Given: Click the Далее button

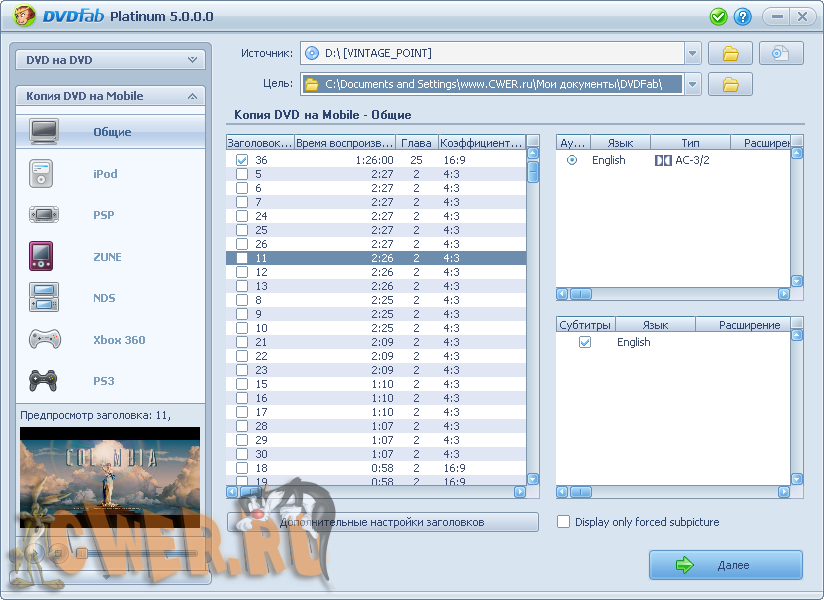Looking at the screenshot, I should pos(725,565).
